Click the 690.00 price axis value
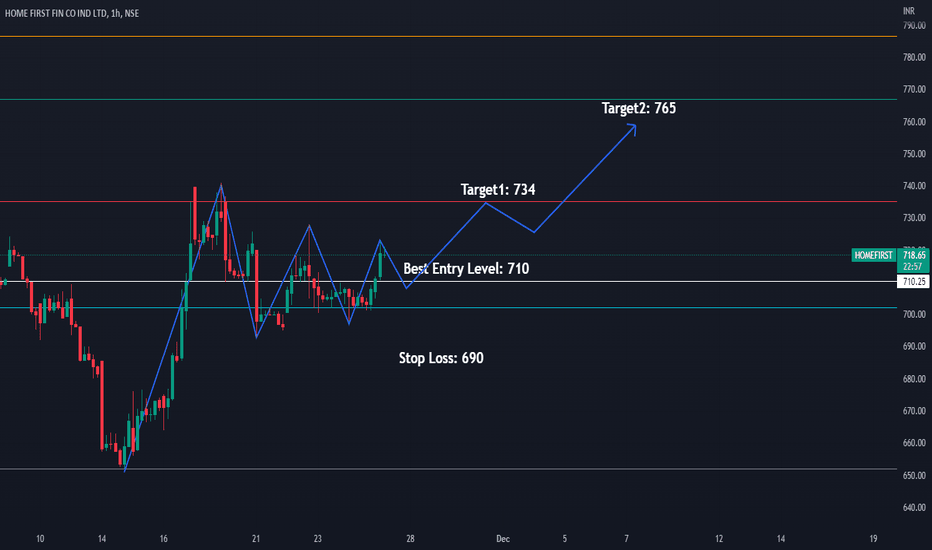 pos(914,347)
